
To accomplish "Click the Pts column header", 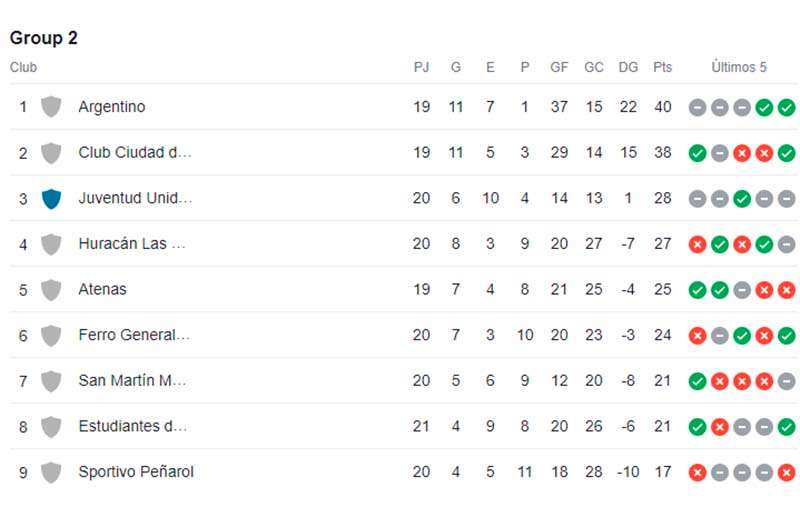I will (x=662, y=67).
